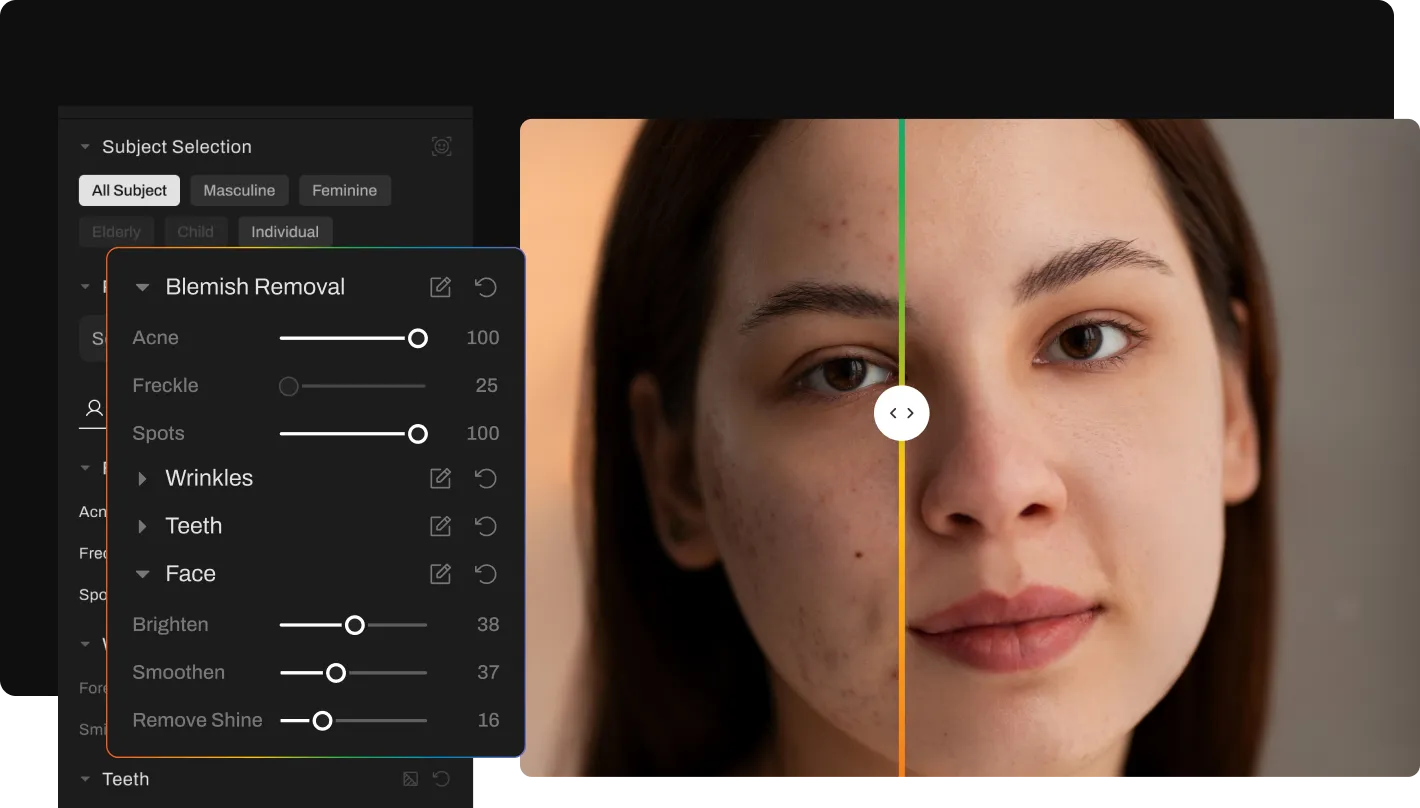1420x808 pixels.
Task: Click the face detection icon in Subject Selection
Action: point(441,147)
